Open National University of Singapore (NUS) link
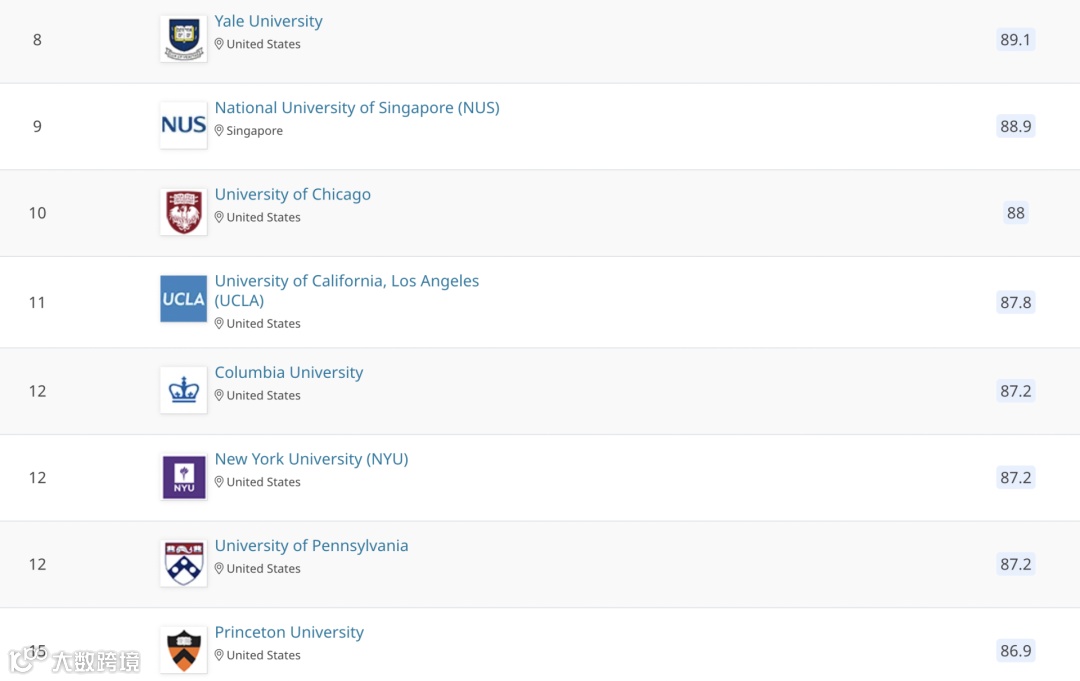The width and height of the screenshot is (1080, 681). pyautogui.click(x=357, y=107)
